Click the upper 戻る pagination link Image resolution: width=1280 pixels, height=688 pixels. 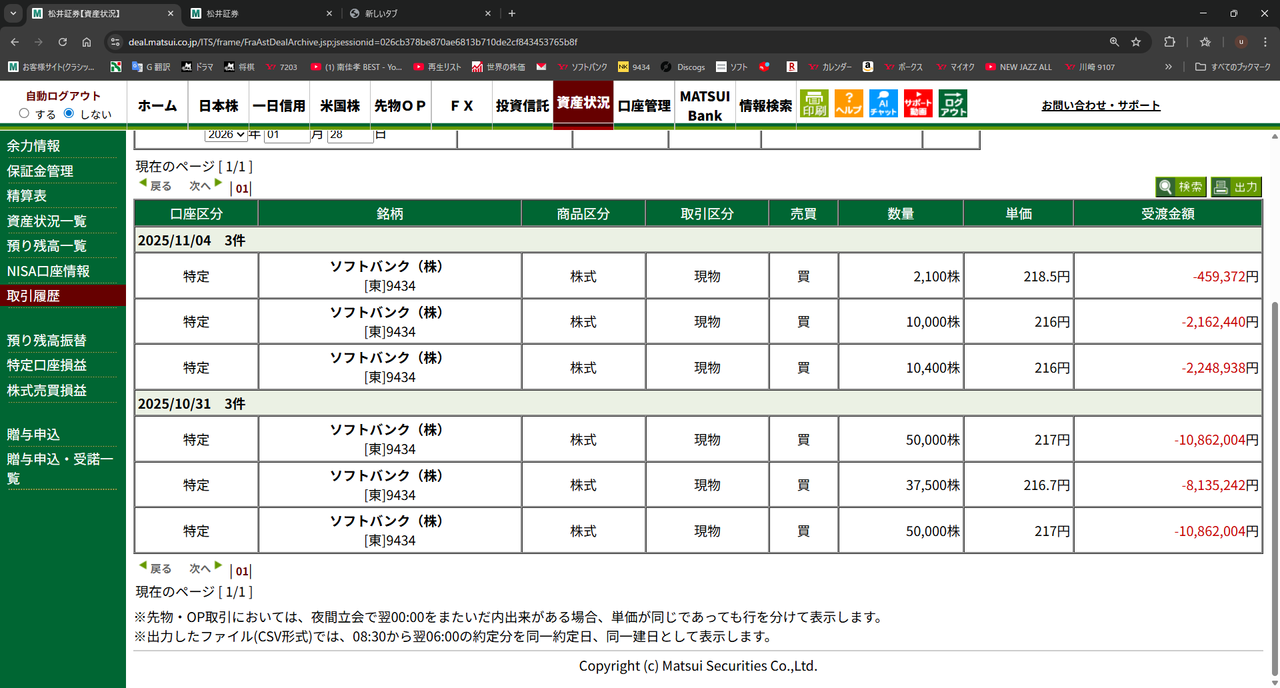point(155,186)
